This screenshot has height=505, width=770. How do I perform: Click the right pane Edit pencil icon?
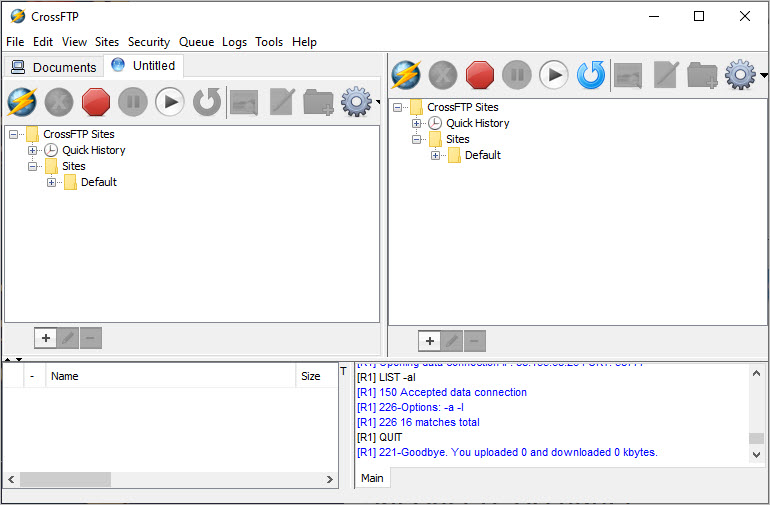click(666, 75)
